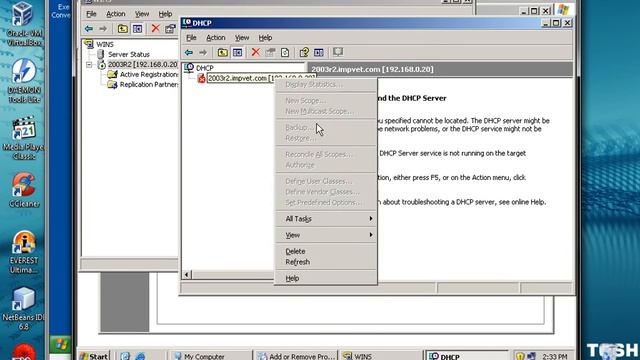The width and height of the screenshot is (640, 360).
Task: Click the DHCP server error icon in tree
Action: click(x=201, y=78)
